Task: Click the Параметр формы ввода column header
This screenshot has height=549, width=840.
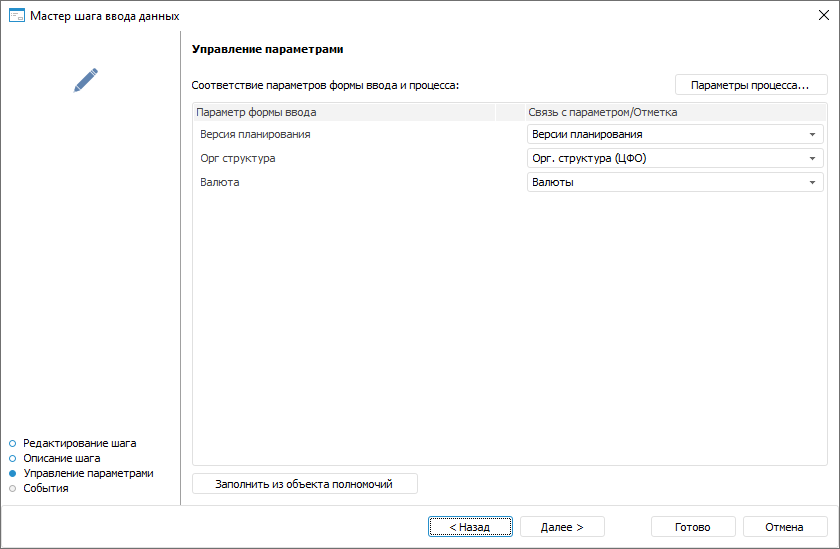Action: point(343,112)
